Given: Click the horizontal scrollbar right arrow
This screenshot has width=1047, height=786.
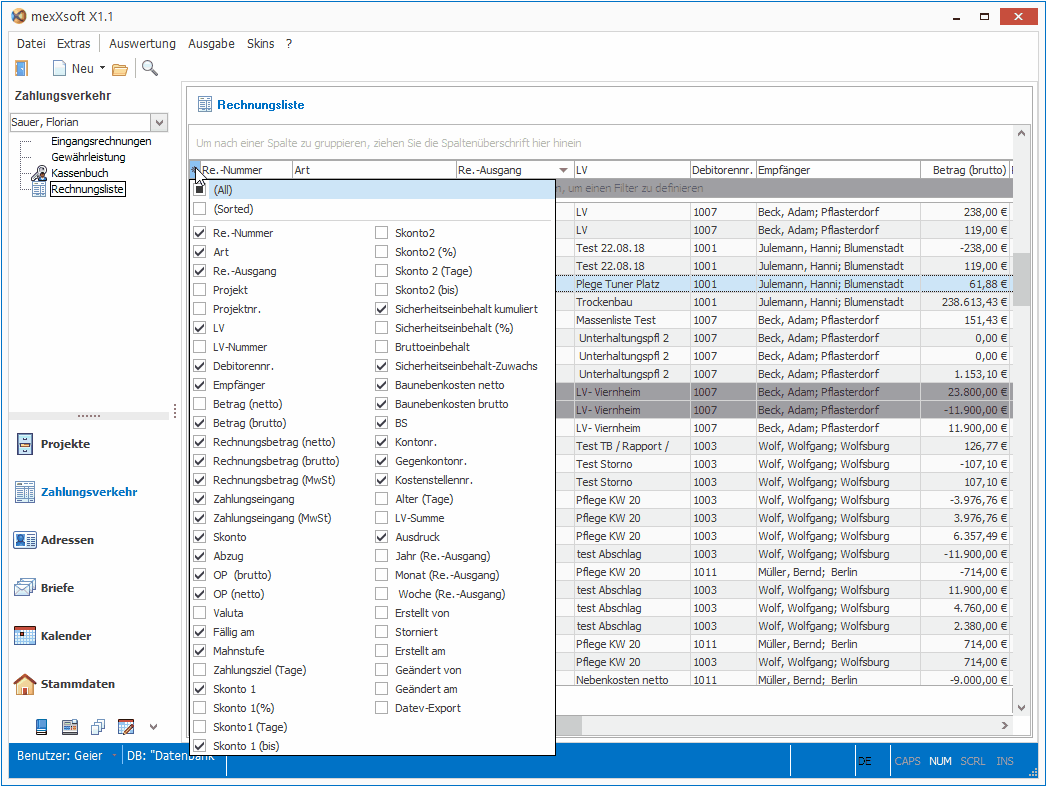Looking at the screenshot, I should coord(1005,725).
